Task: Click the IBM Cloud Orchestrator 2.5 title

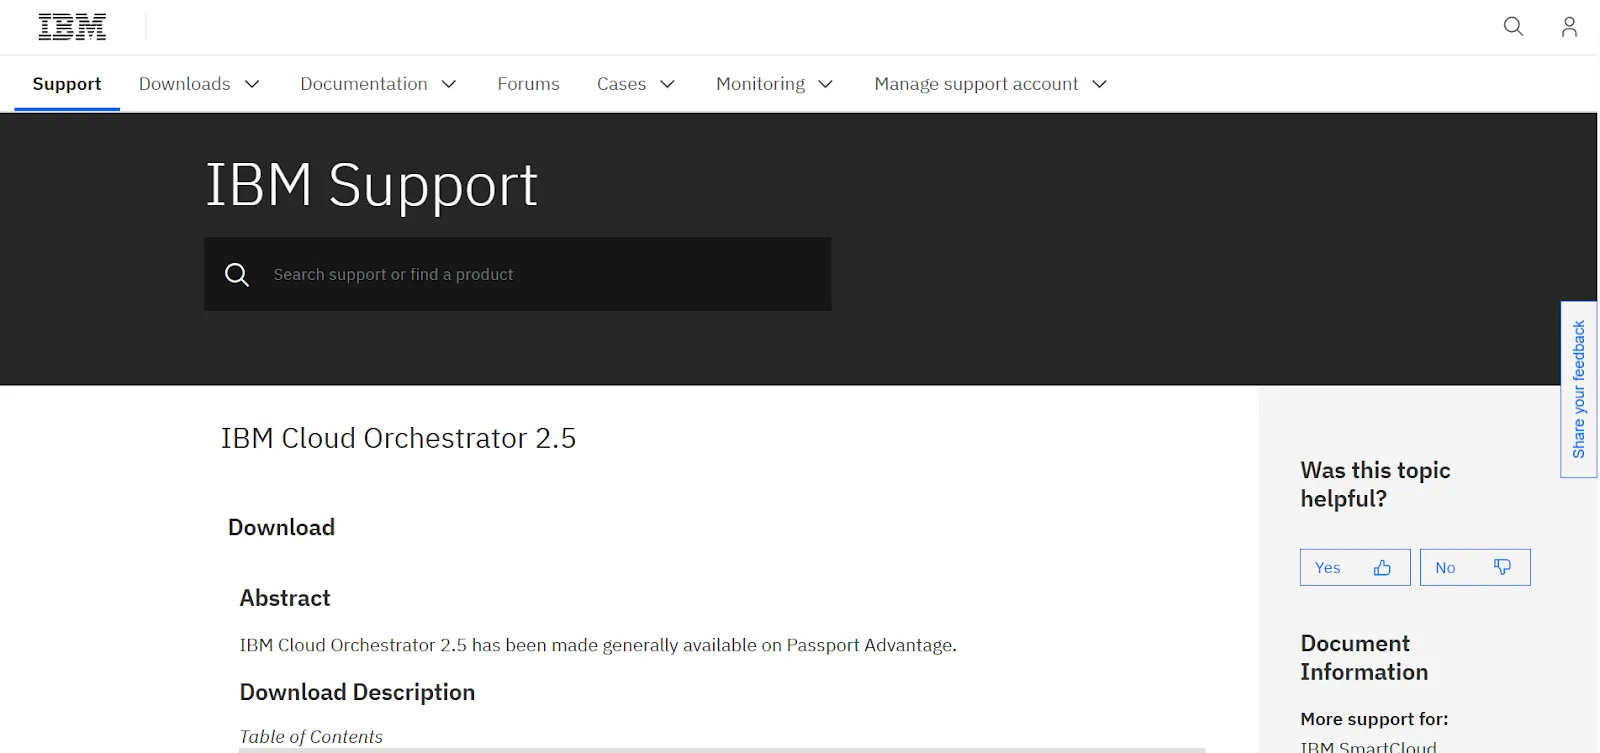Action: pos(398,438)
